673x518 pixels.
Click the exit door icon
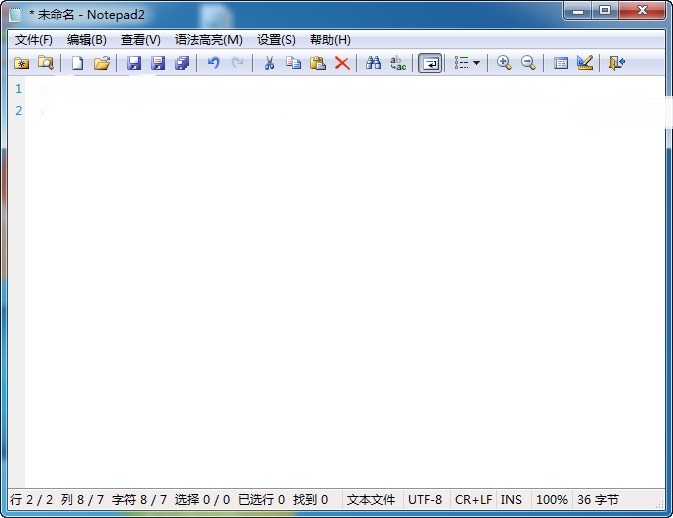pos(616,64)
